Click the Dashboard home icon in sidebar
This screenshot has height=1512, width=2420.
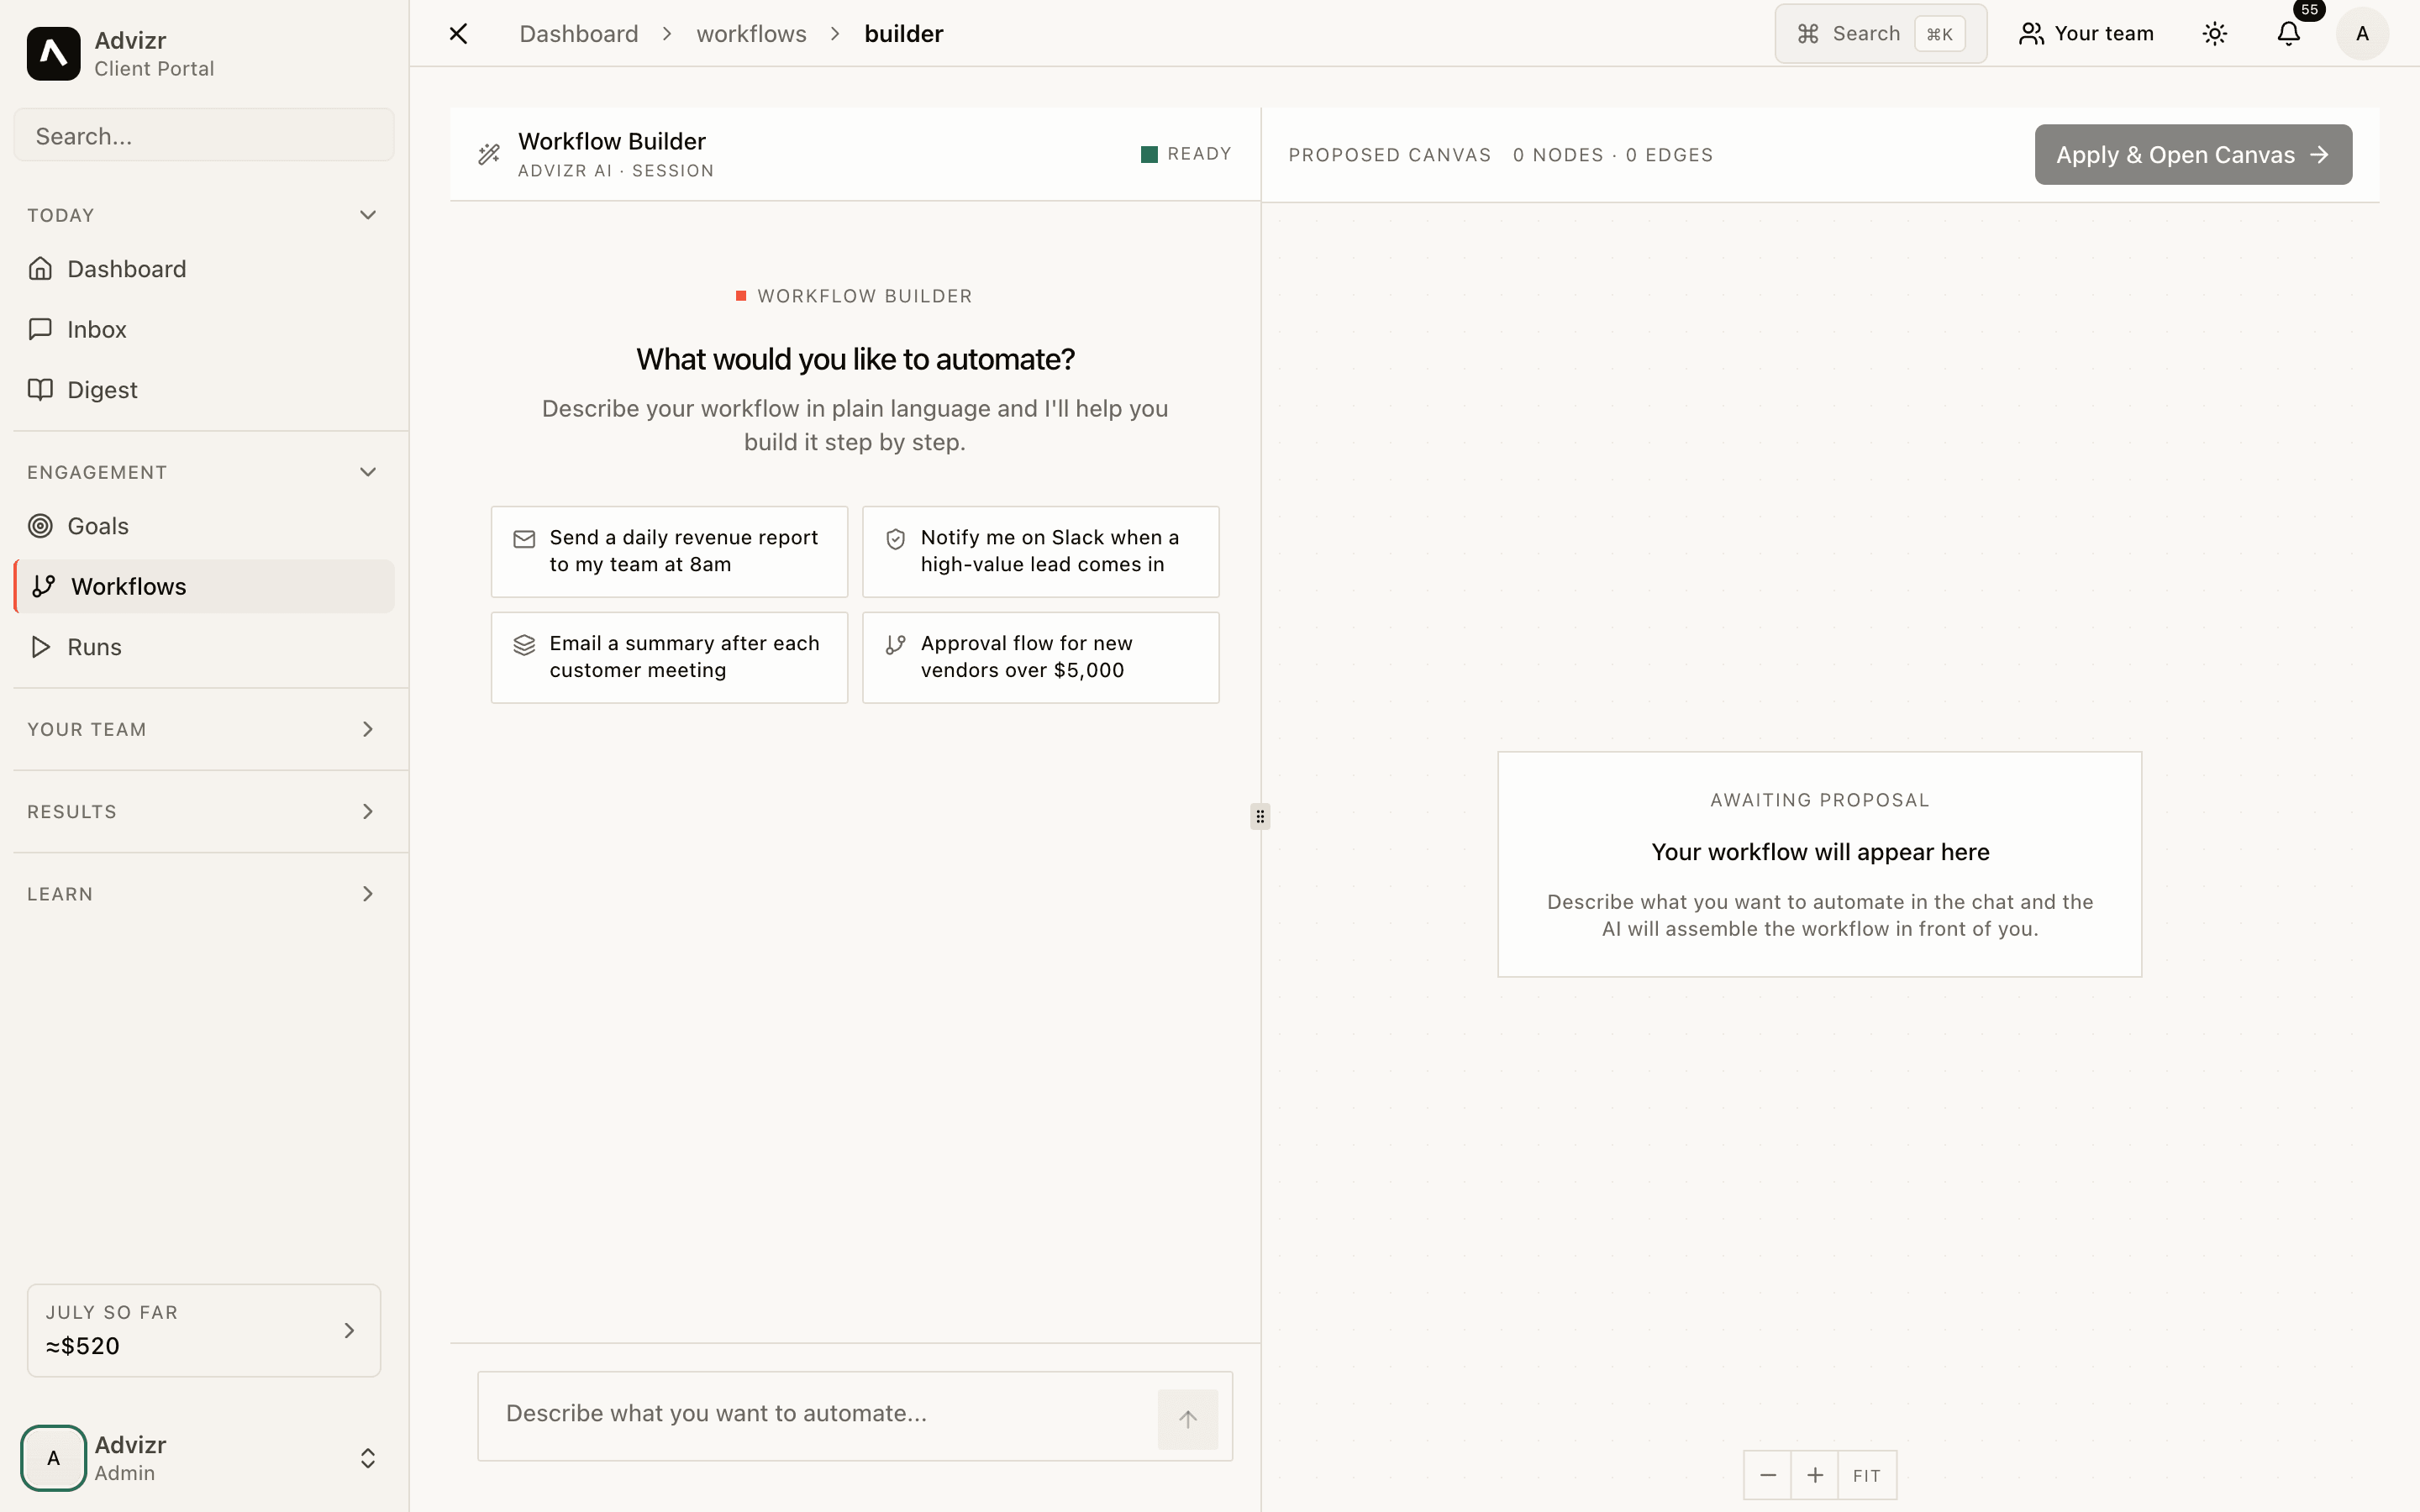point(40,268)
